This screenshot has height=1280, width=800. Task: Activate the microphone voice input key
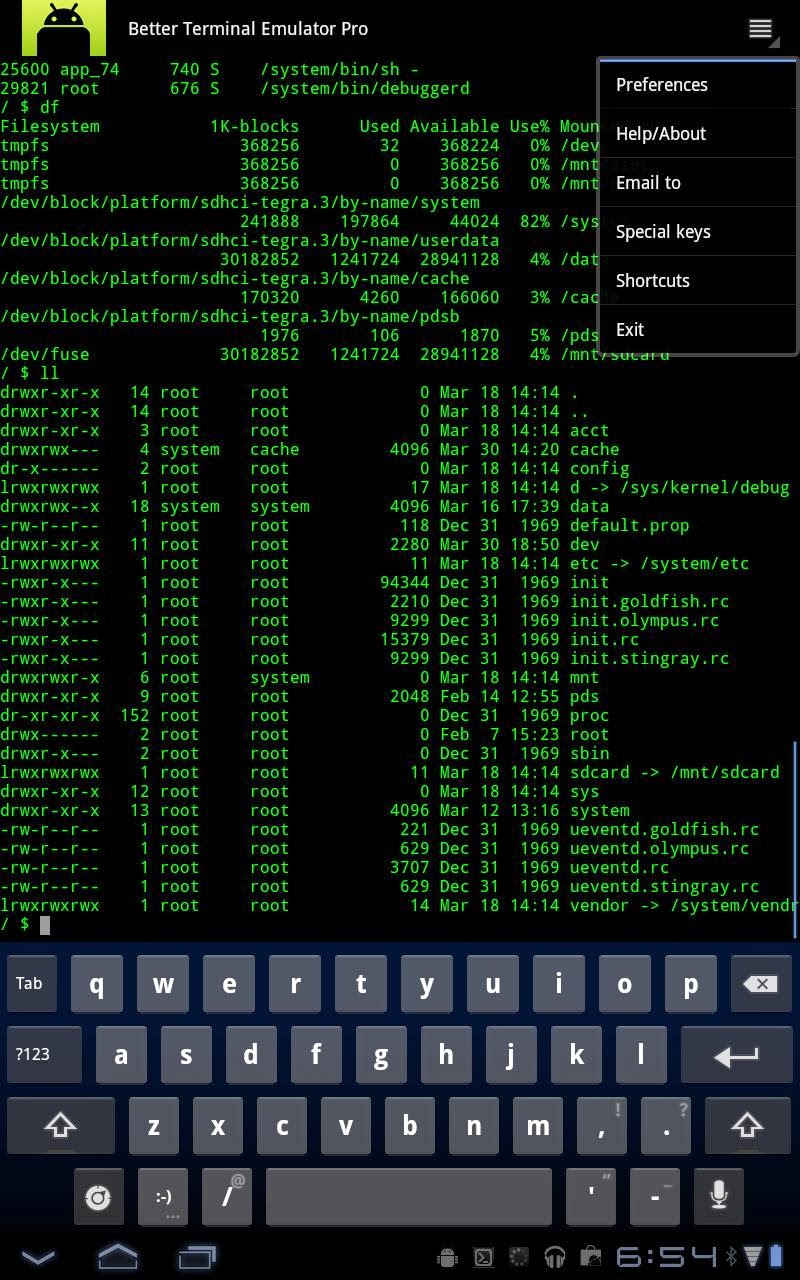pos(718,1196)
